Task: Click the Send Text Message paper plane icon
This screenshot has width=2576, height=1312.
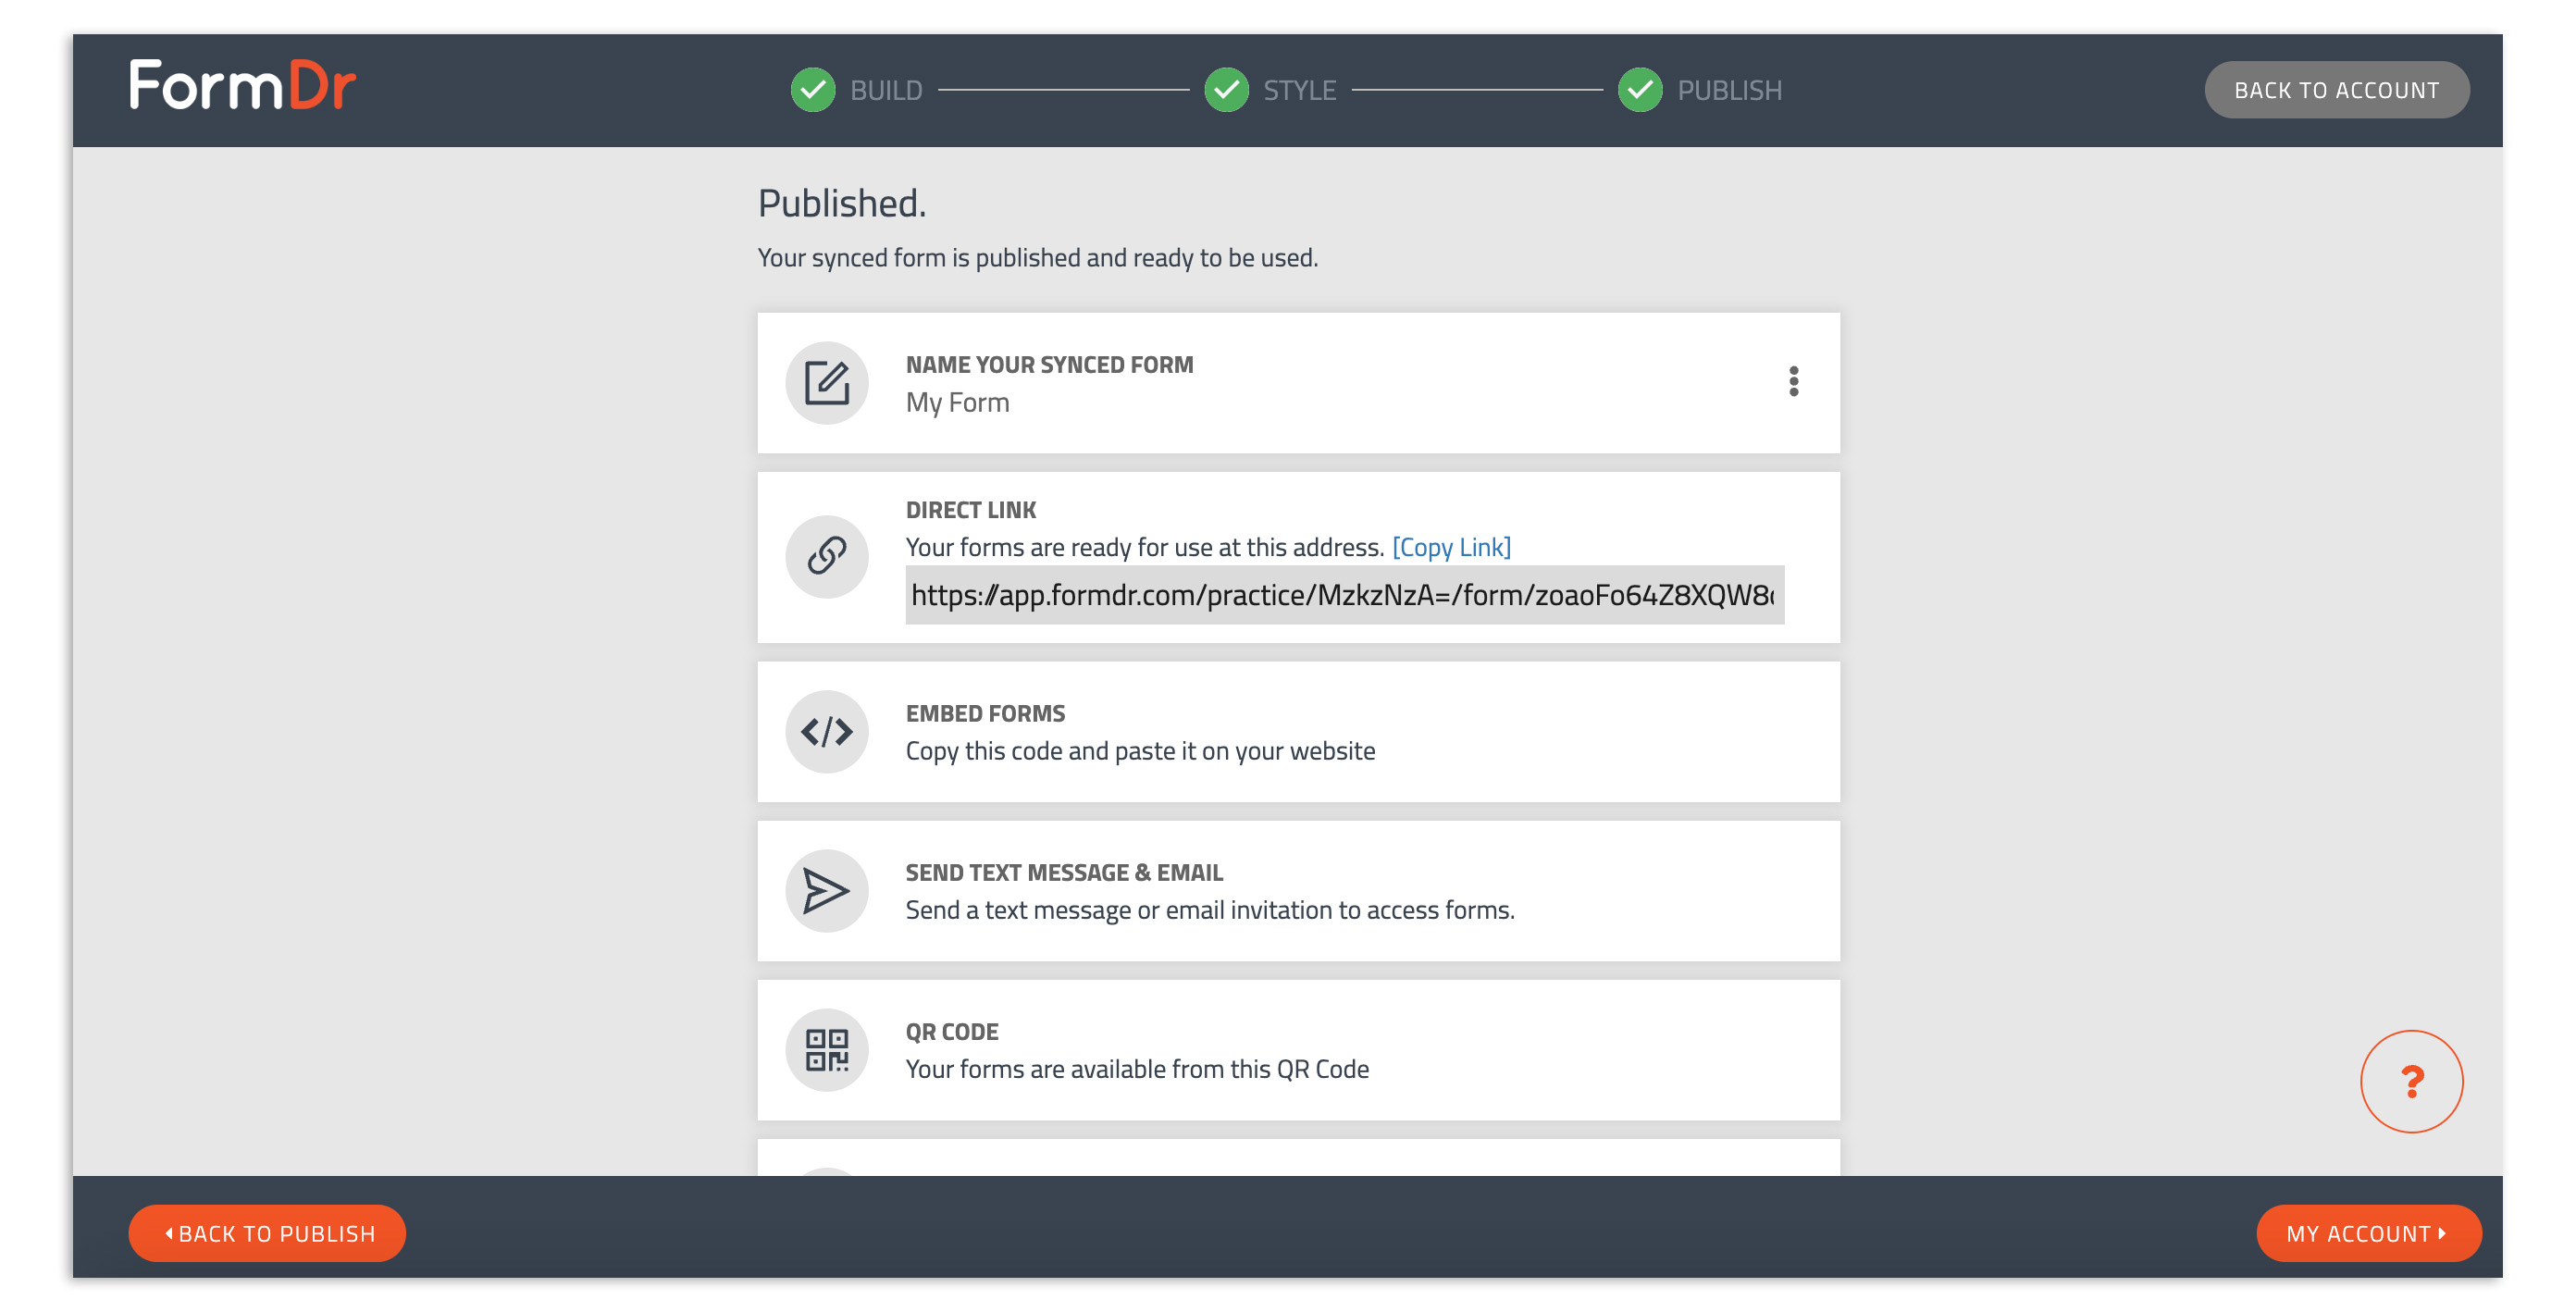Action: [826, 890]
